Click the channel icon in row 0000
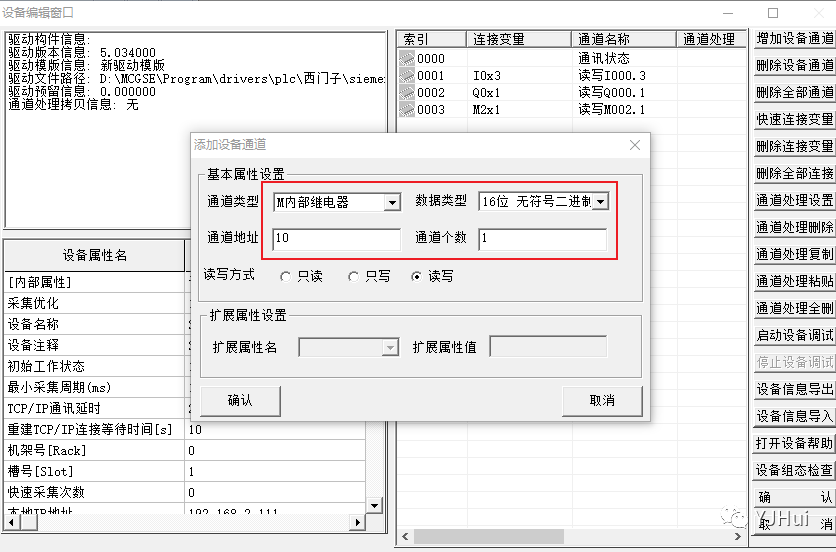 point(407,58)
